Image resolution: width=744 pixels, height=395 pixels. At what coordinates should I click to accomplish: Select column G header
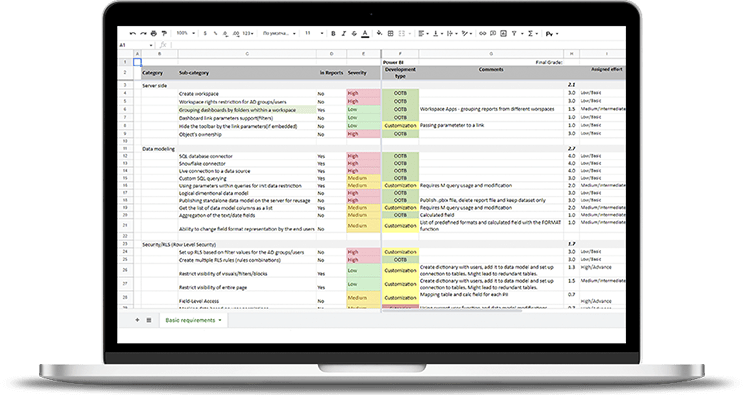point(491,54)
